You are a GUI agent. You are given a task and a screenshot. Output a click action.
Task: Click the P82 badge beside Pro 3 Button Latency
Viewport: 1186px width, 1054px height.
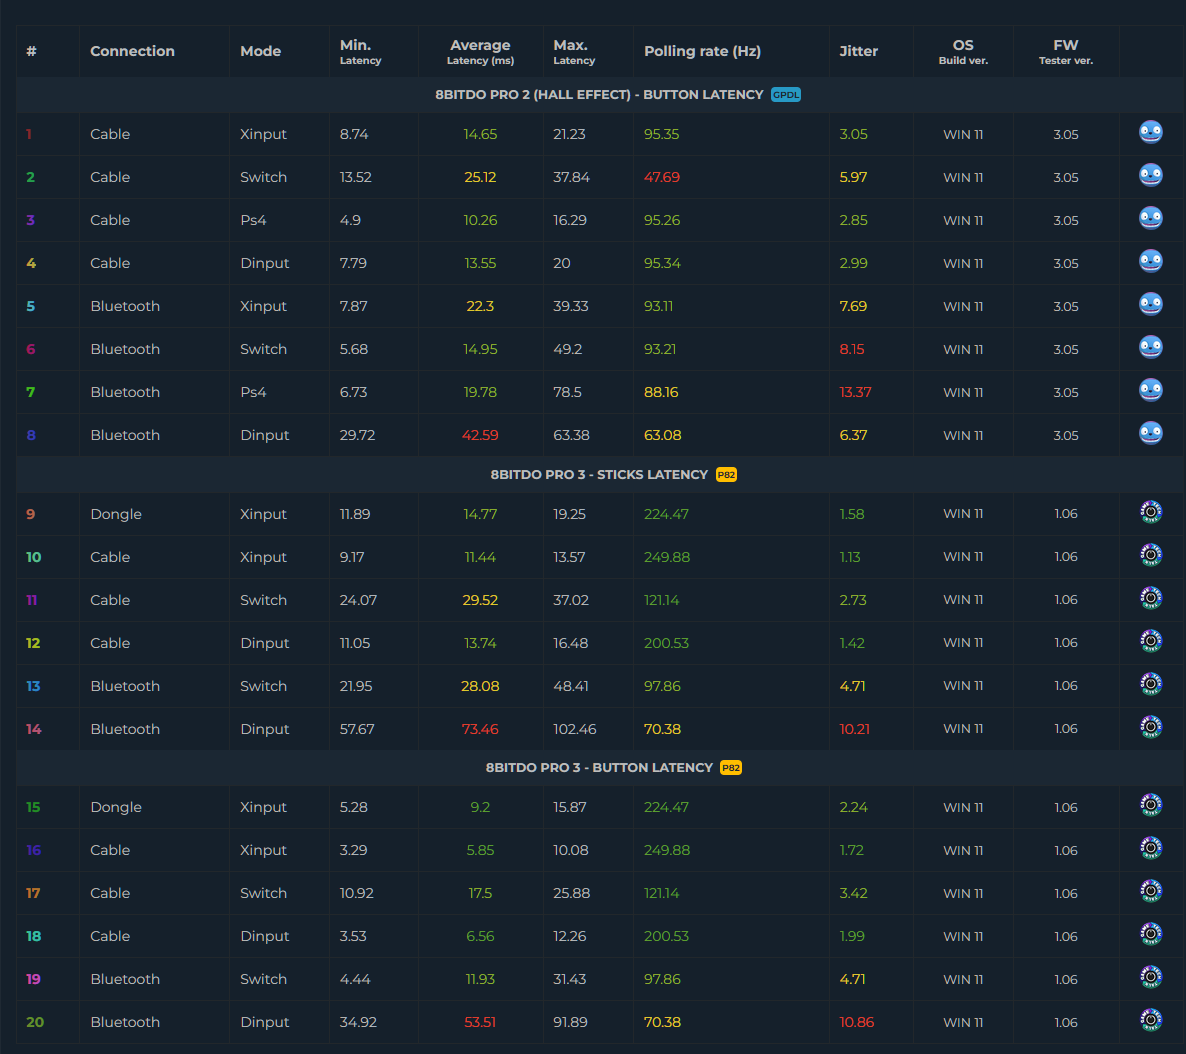click(731, 767)
